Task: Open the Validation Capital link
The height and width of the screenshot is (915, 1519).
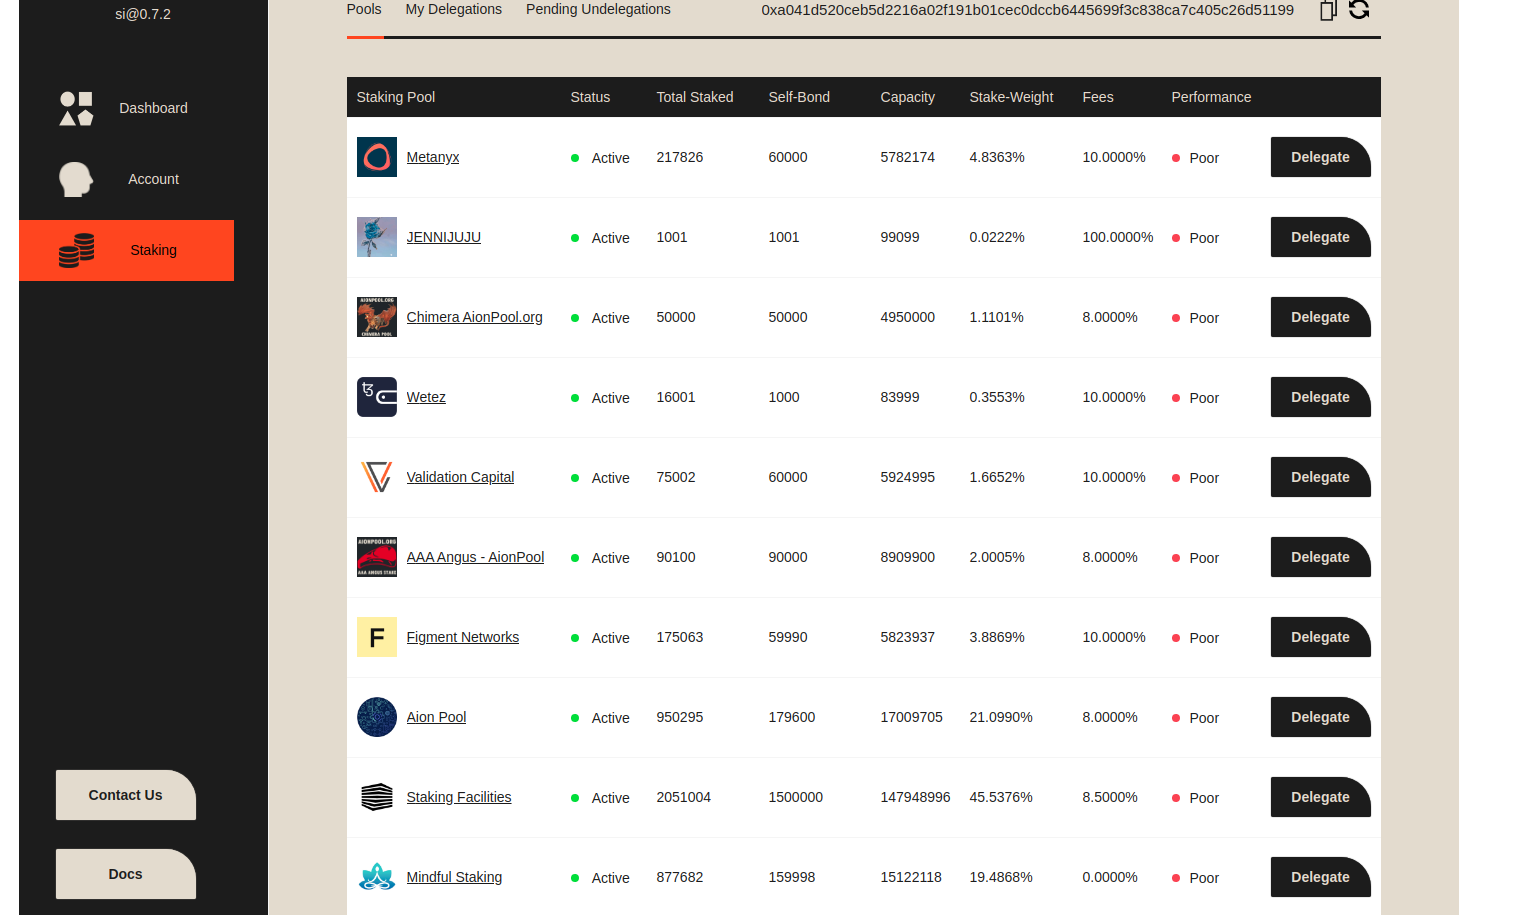Action: pyautogui.click(x=460, y=477)
